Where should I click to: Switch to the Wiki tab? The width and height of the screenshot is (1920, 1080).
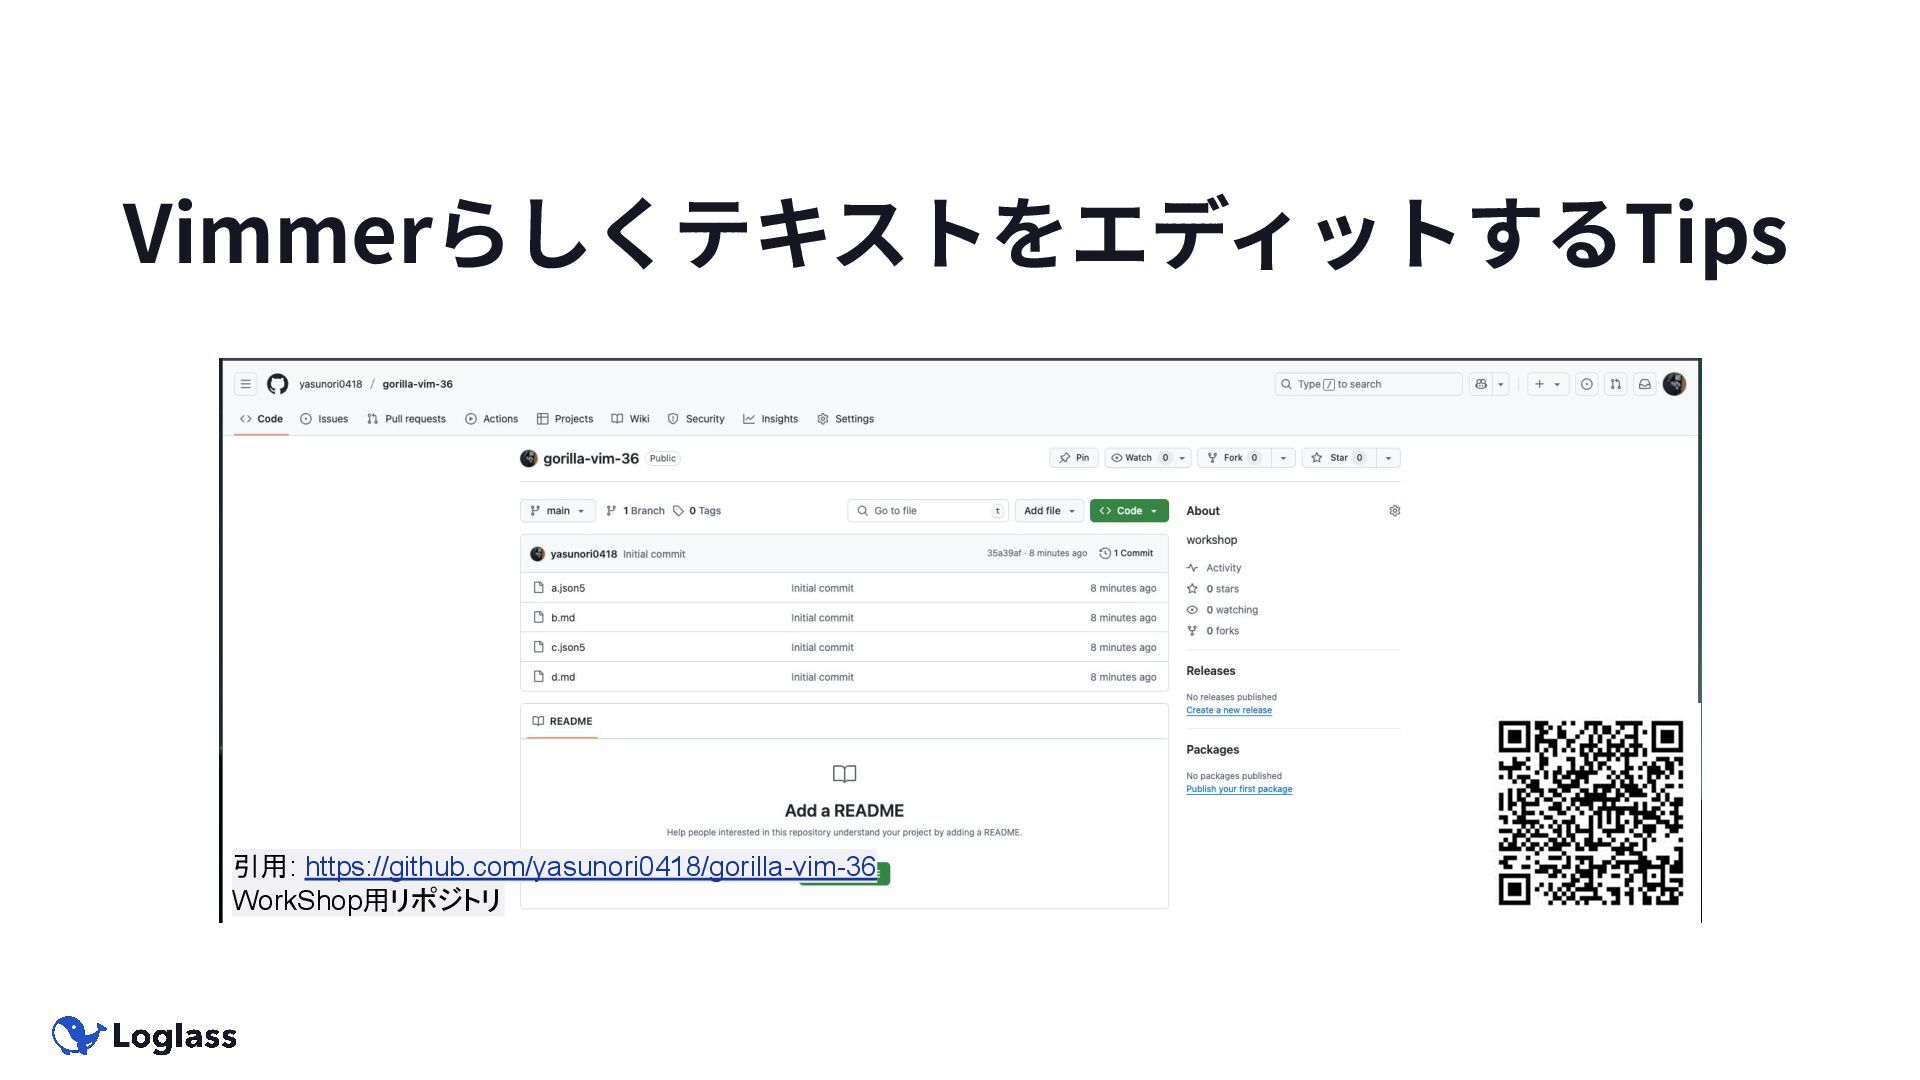click(631, 419)
